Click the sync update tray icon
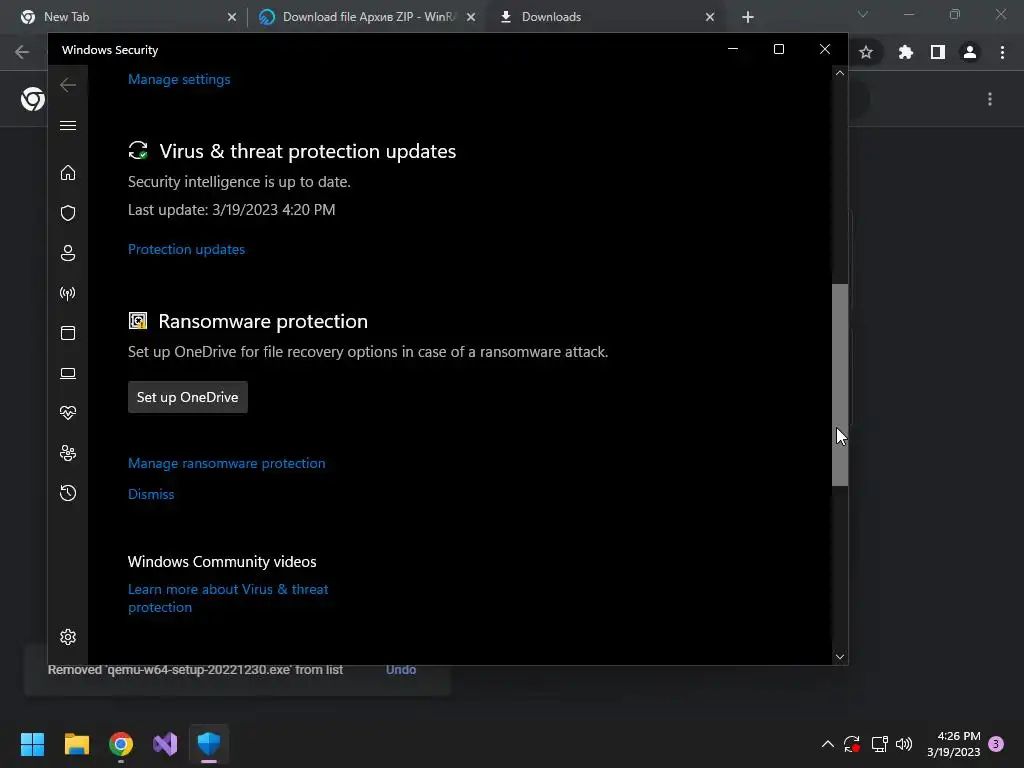 tap(852, 744)
